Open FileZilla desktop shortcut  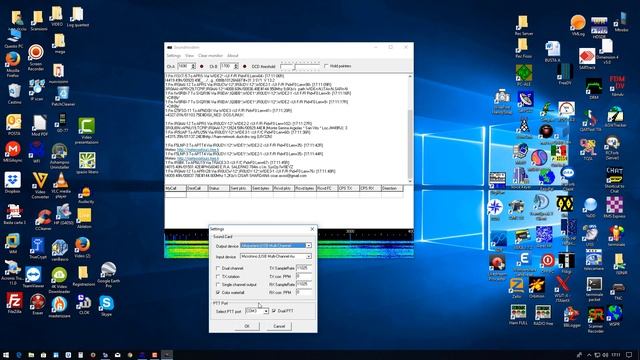pyautogui.click(x=14, y=303)
